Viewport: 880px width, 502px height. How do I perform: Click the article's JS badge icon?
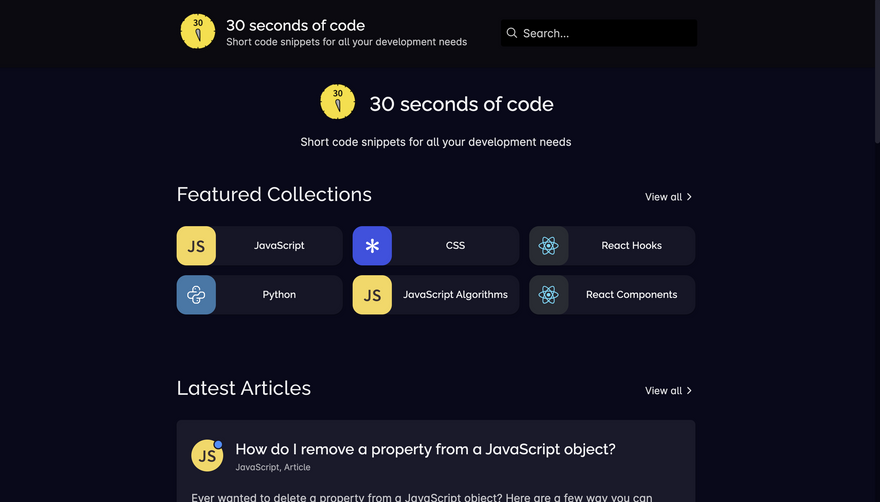point(207,455)
